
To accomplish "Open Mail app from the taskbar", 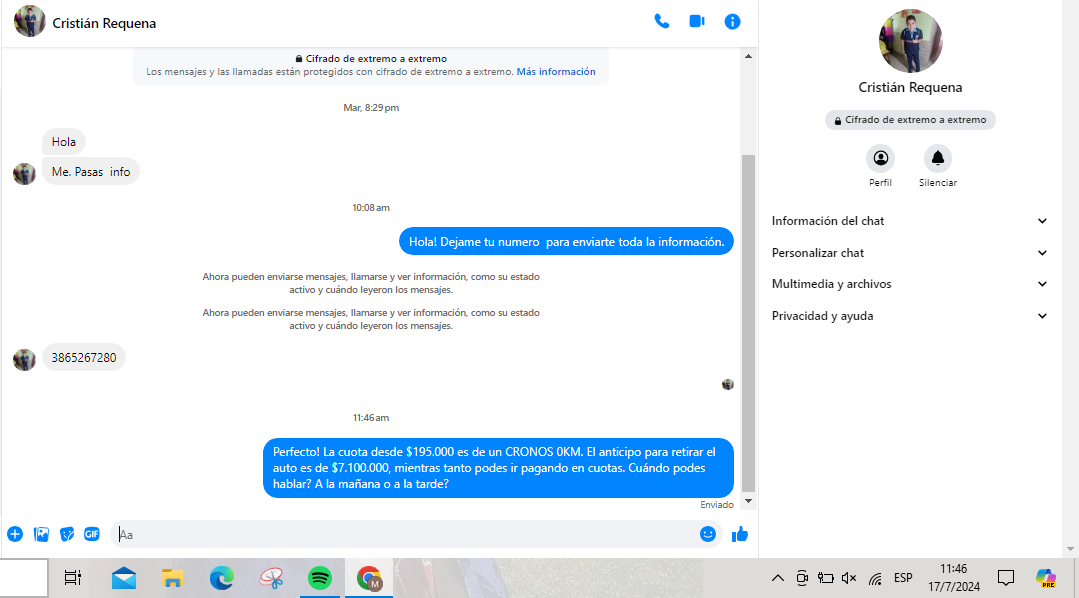I will tap(124, 578).
